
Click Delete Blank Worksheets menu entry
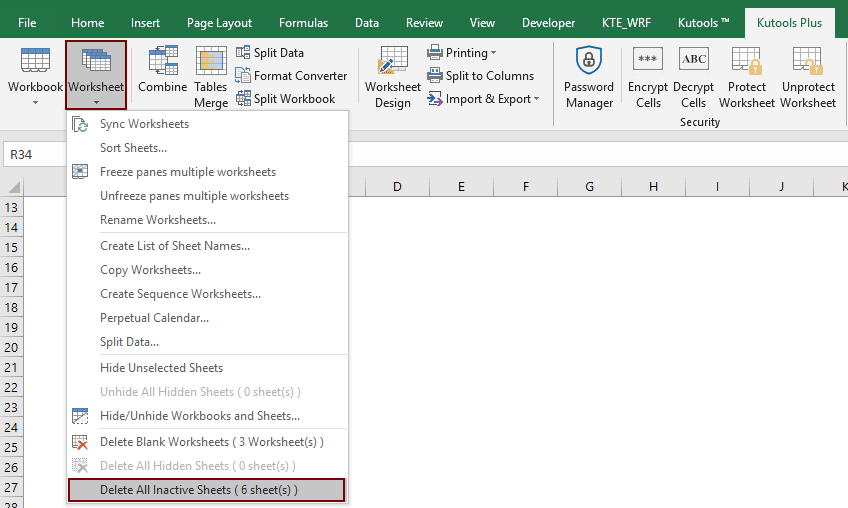click(x=211, y=442)
